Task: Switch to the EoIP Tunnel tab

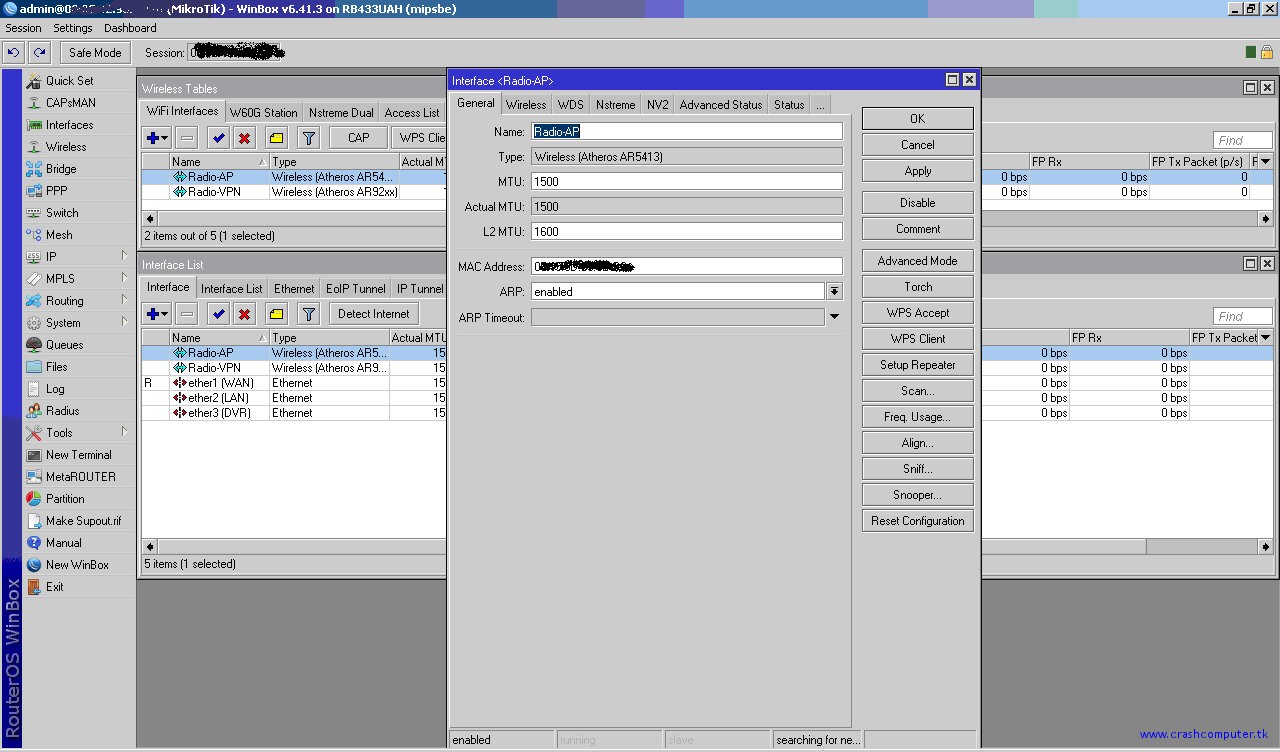Action: point(356,289)
